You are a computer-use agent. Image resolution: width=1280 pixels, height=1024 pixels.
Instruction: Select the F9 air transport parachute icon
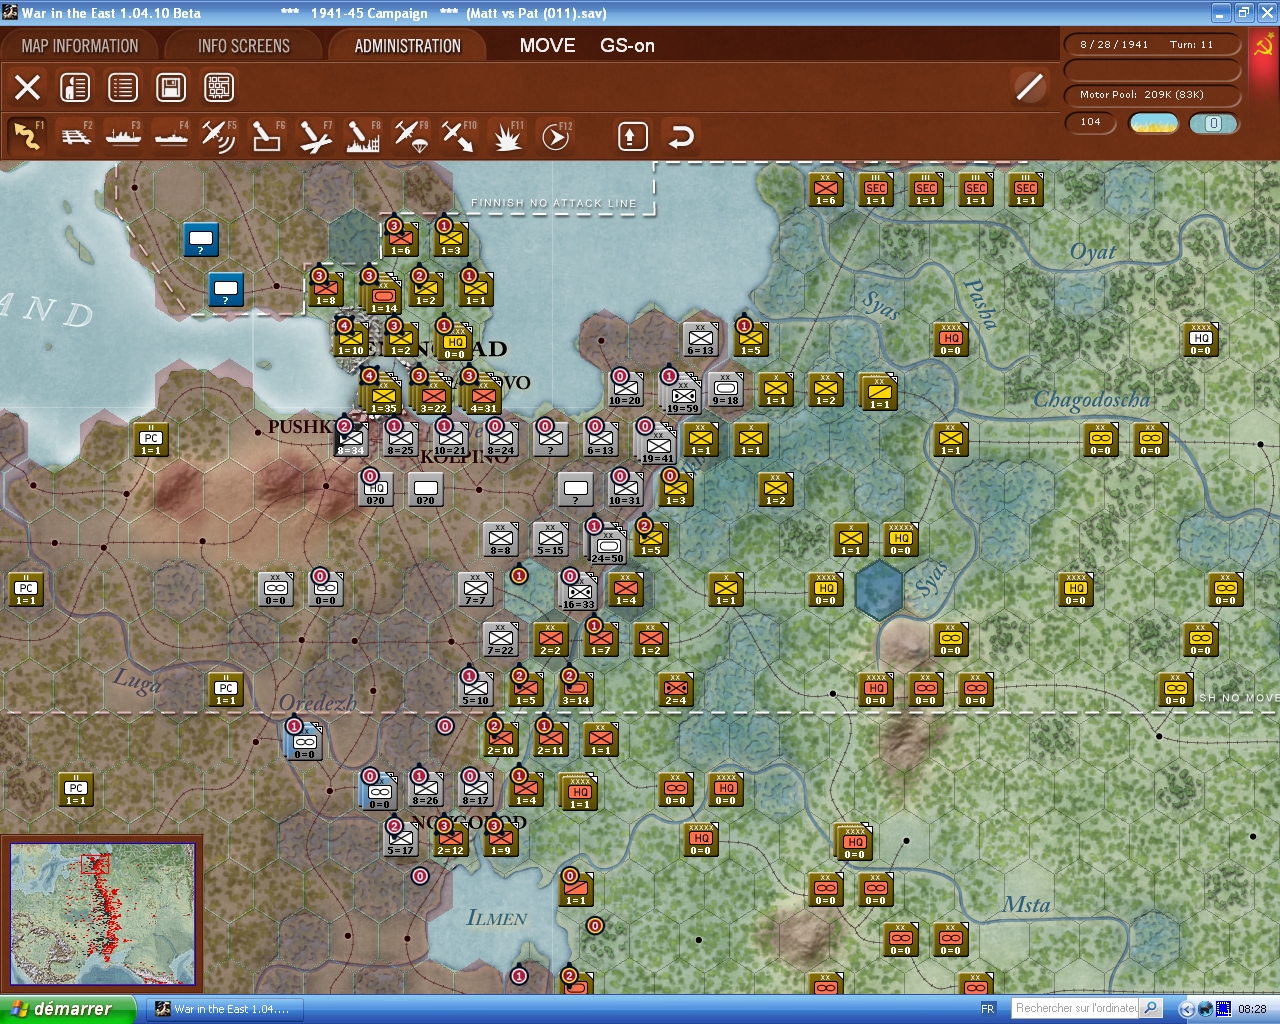pyautogui.click(x=411, y=136)
